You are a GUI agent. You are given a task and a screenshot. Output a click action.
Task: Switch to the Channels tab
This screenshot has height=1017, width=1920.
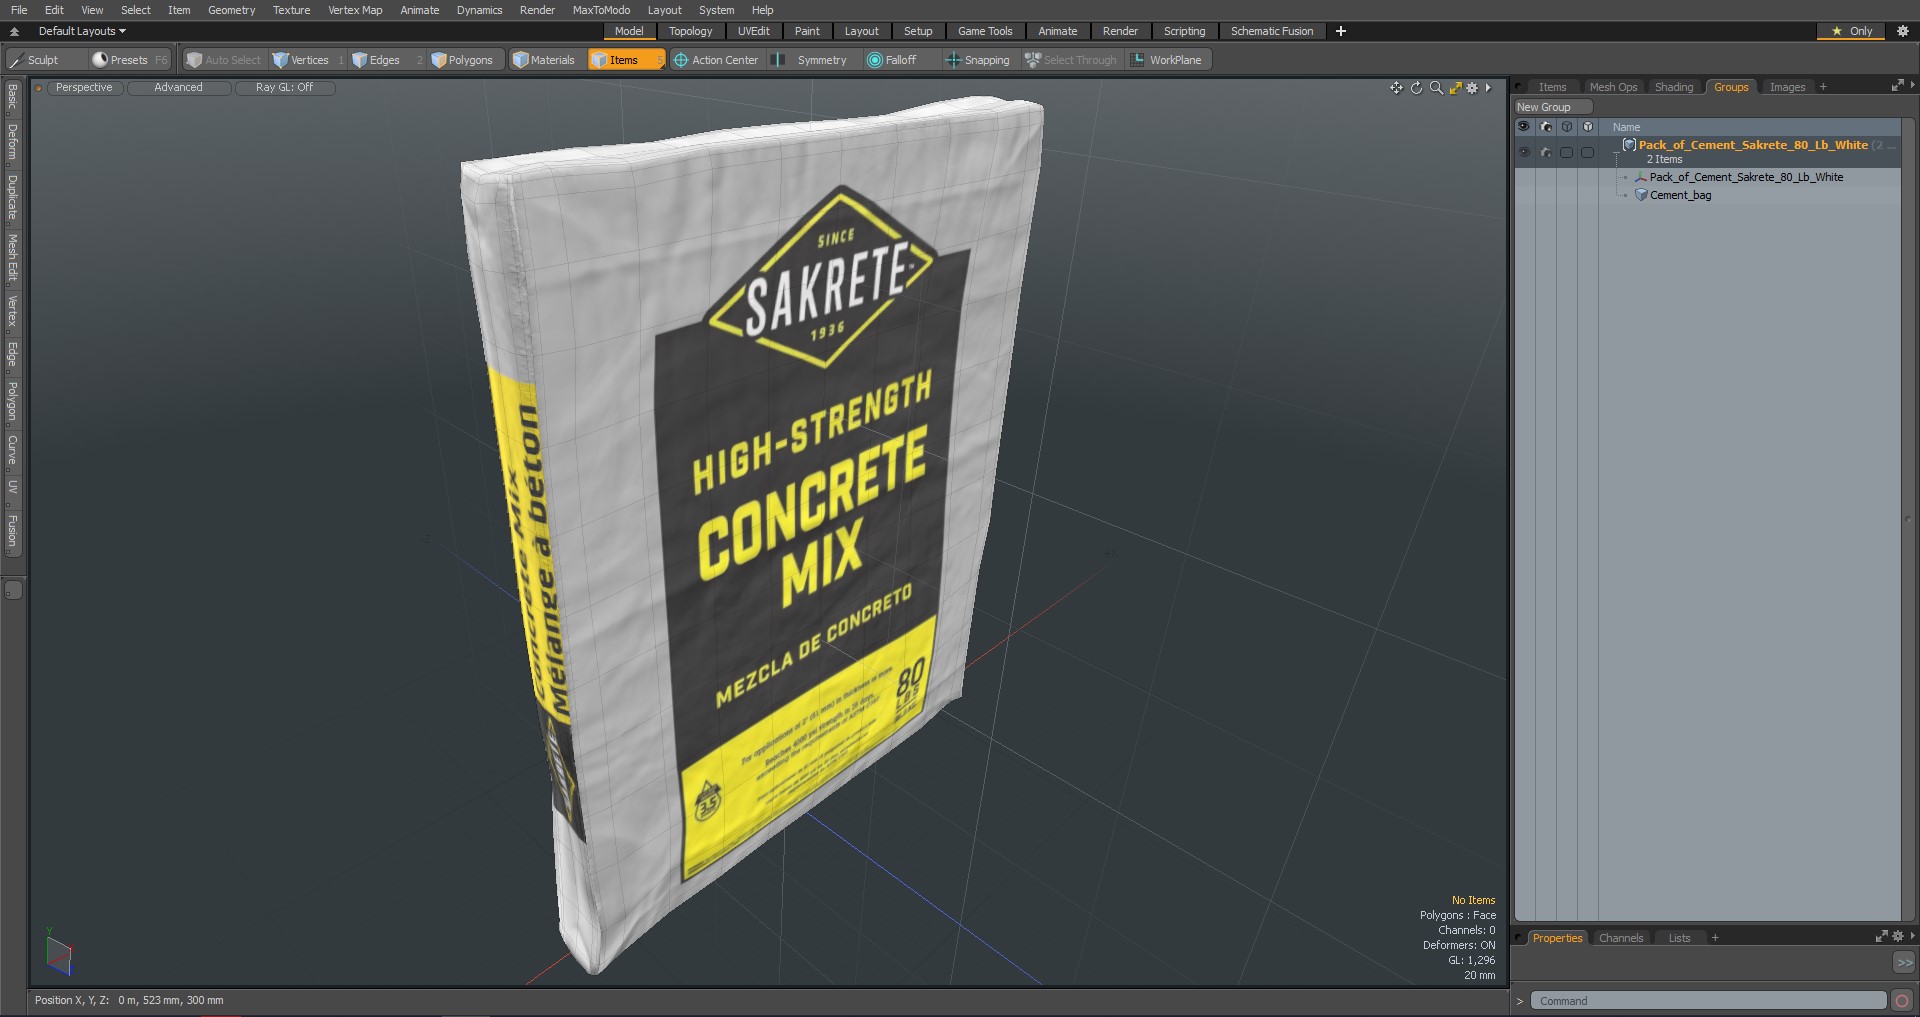tap(1620, 938)
